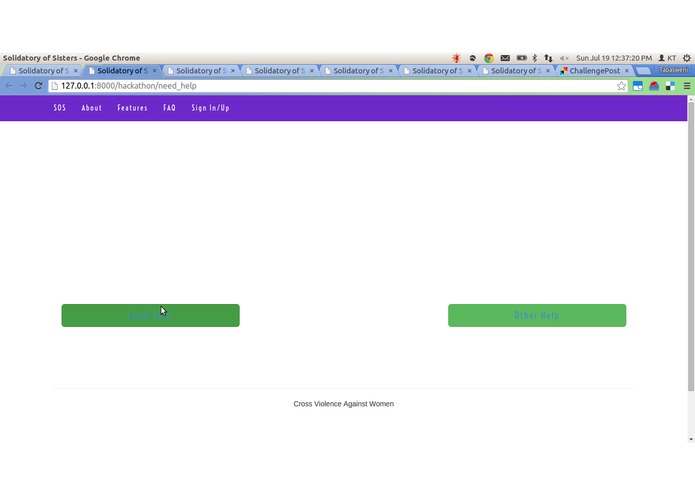This screenshot has height=494, width=695.
Task: Open the clock showing Sun Jul 19
Action: 614,58
